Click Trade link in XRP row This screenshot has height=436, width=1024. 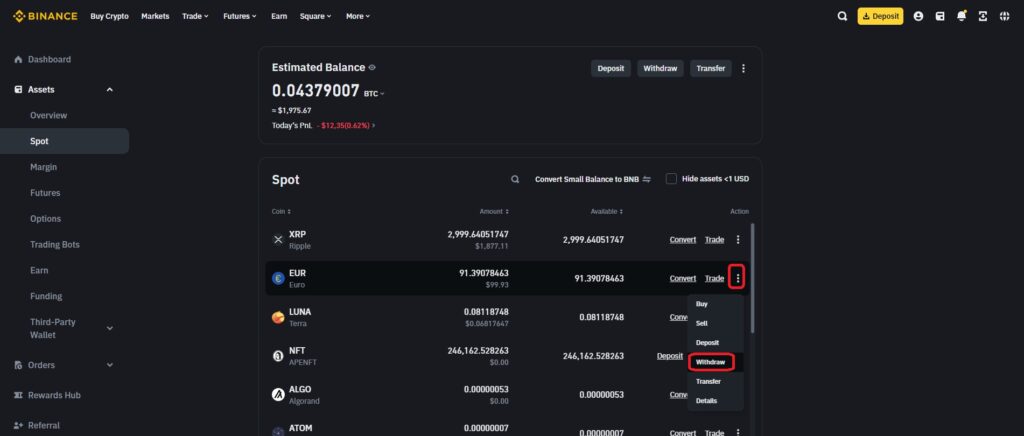point(714,240)
